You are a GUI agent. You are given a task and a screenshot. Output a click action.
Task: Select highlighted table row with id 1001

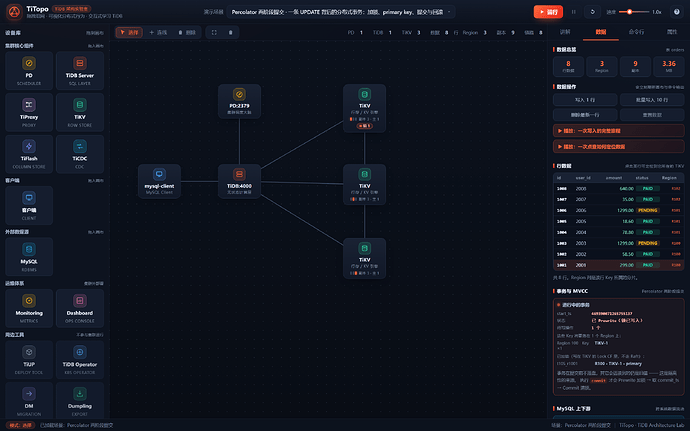click(x=618, y=265)
